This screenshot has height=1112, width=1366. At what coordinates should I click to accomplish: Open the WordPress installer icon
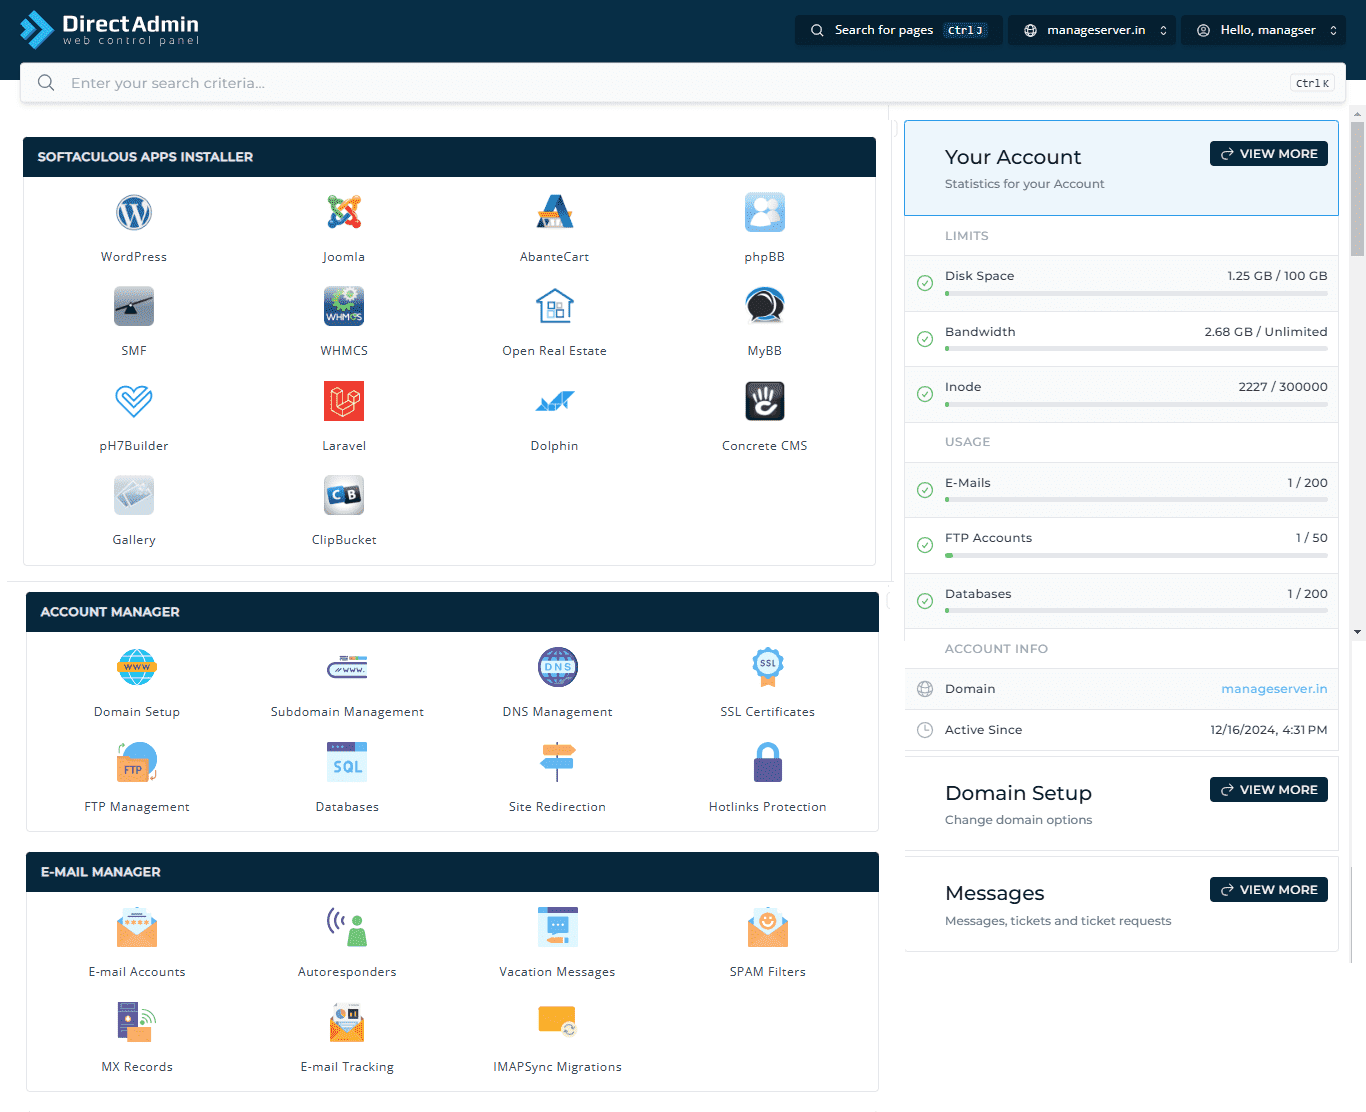[x=134, y=212]
